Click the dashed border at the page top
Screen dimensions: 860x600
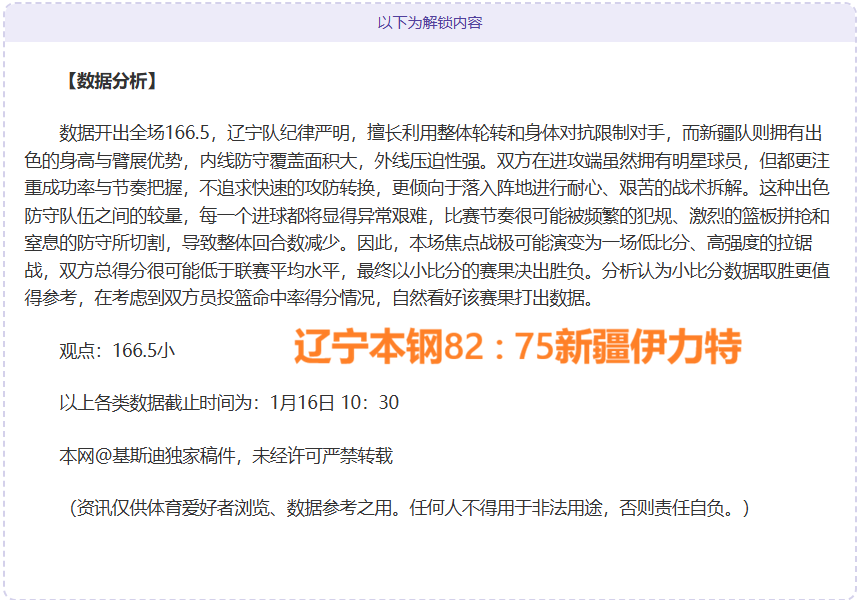(430, 5)
